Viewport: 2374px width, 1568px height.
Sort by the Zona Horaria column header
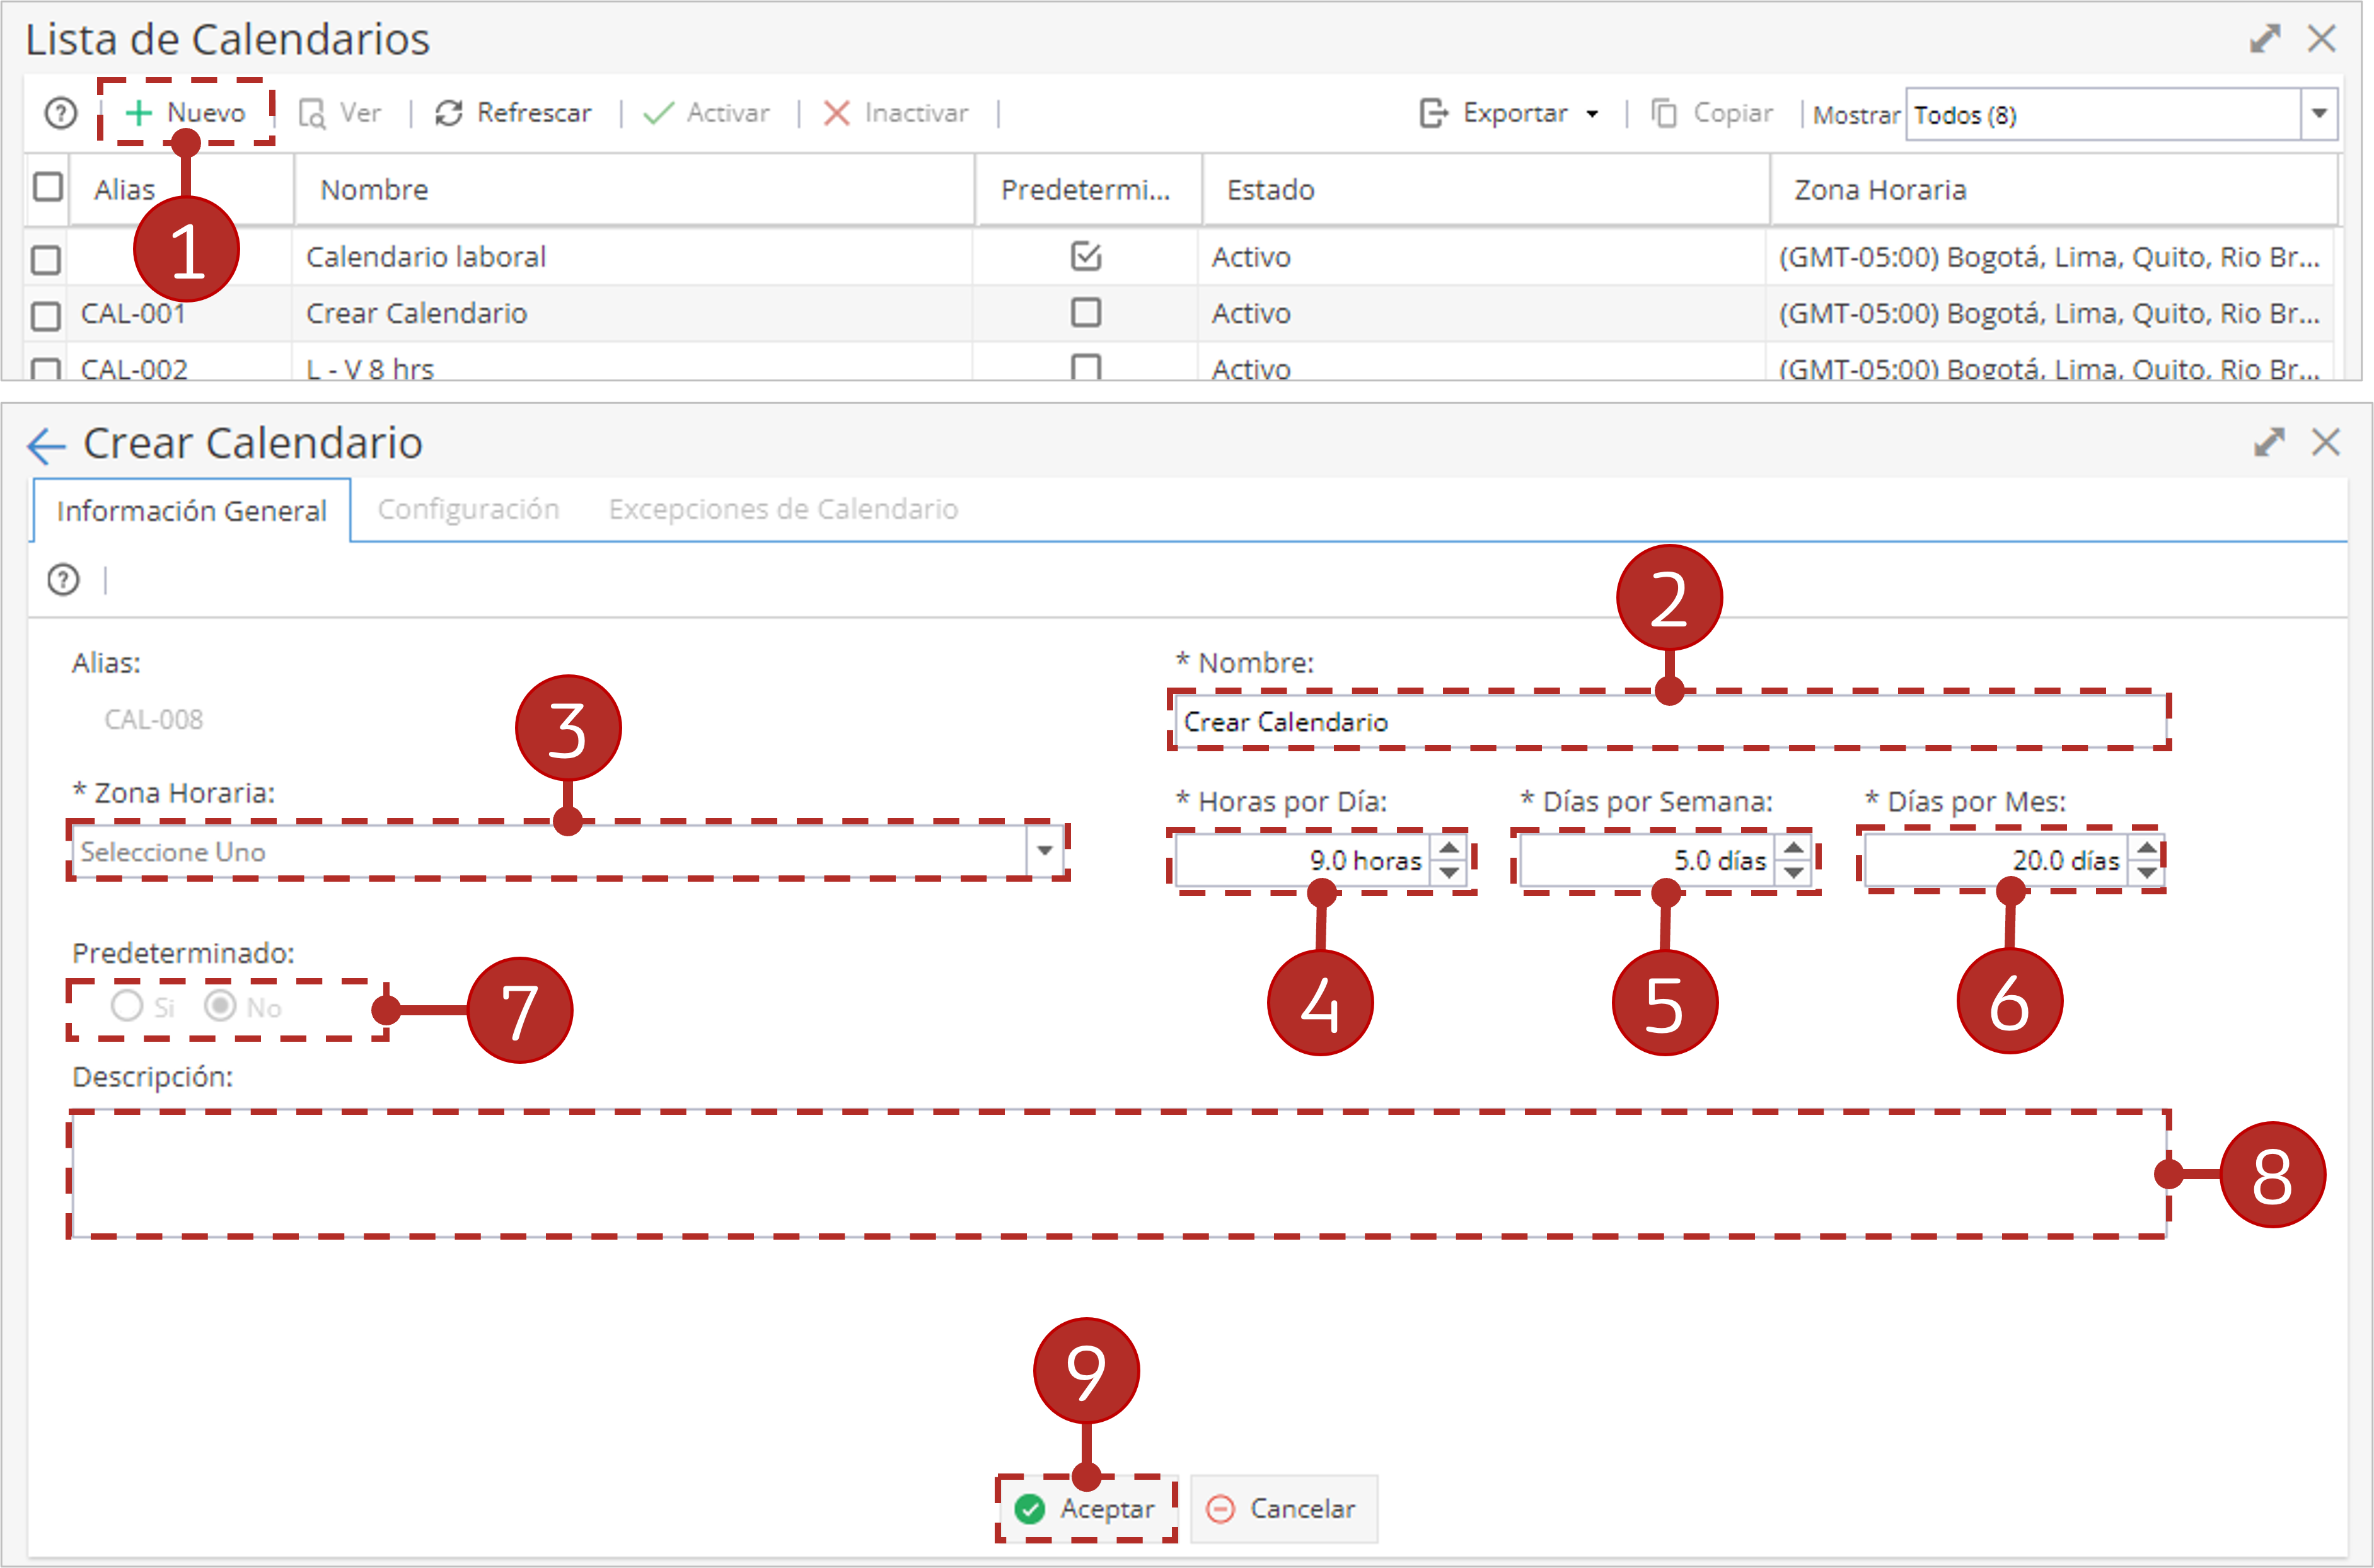(2053, 189)
